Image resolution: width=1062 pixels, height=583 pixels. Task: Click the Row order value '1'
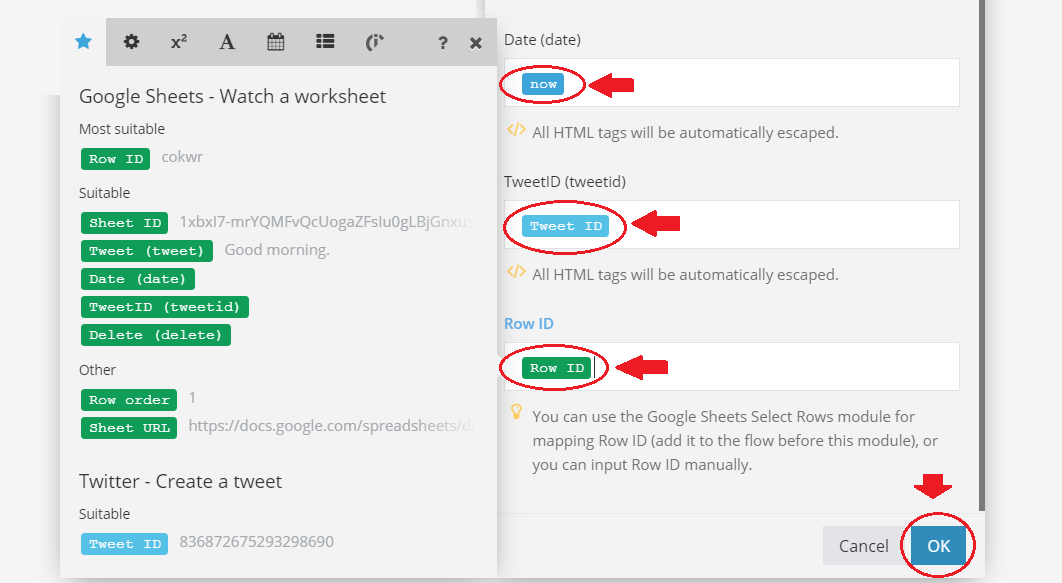(x=192, y=397)
